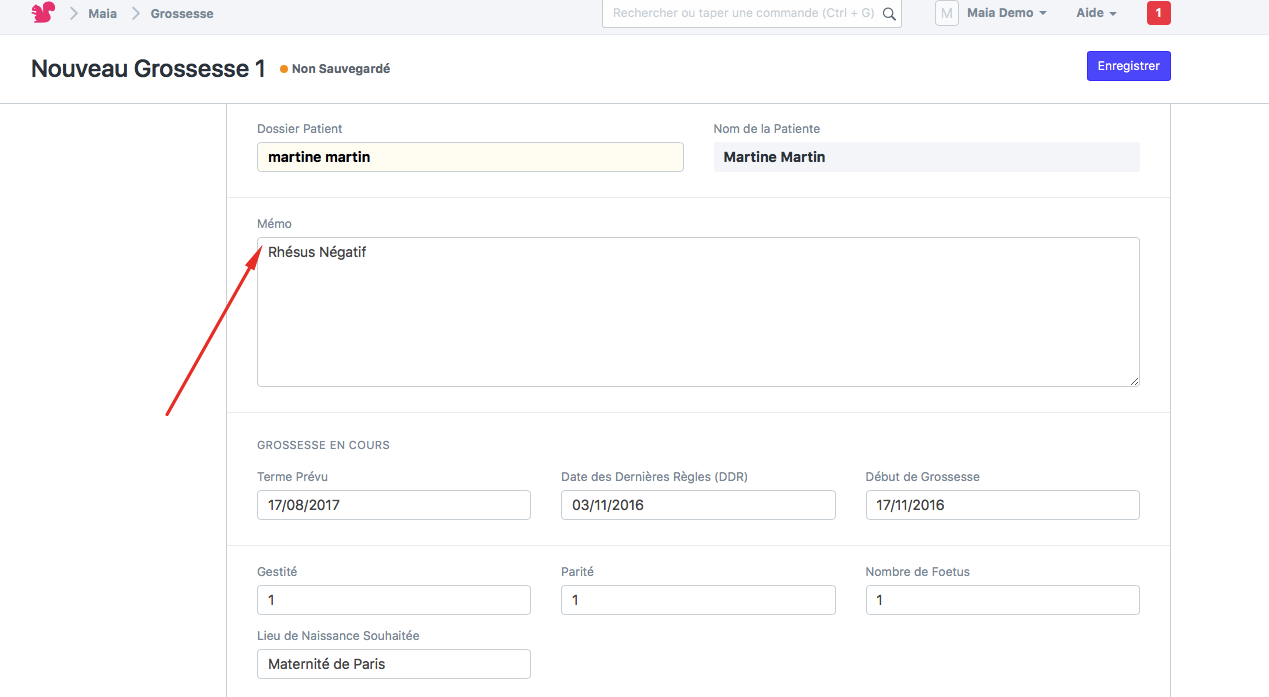
Task: Expand the Aide help menu
Action: click(1095, 13)
